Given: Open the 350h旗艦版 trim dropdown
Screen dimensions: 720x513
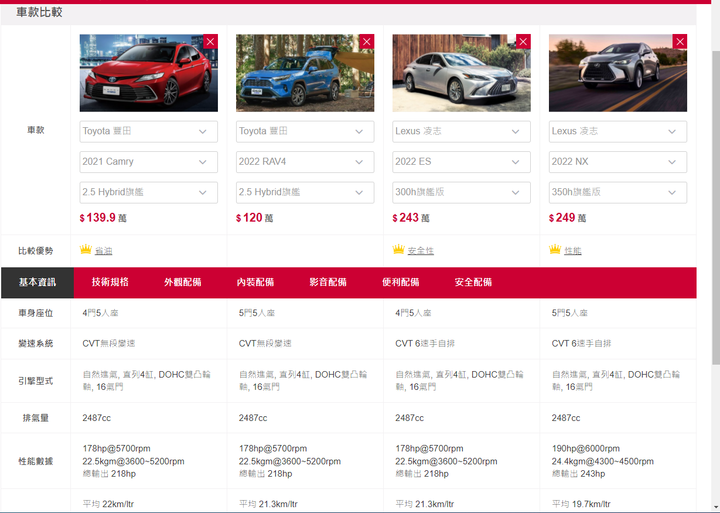Looking at the screenshot, I should click(x=618, y=192).
